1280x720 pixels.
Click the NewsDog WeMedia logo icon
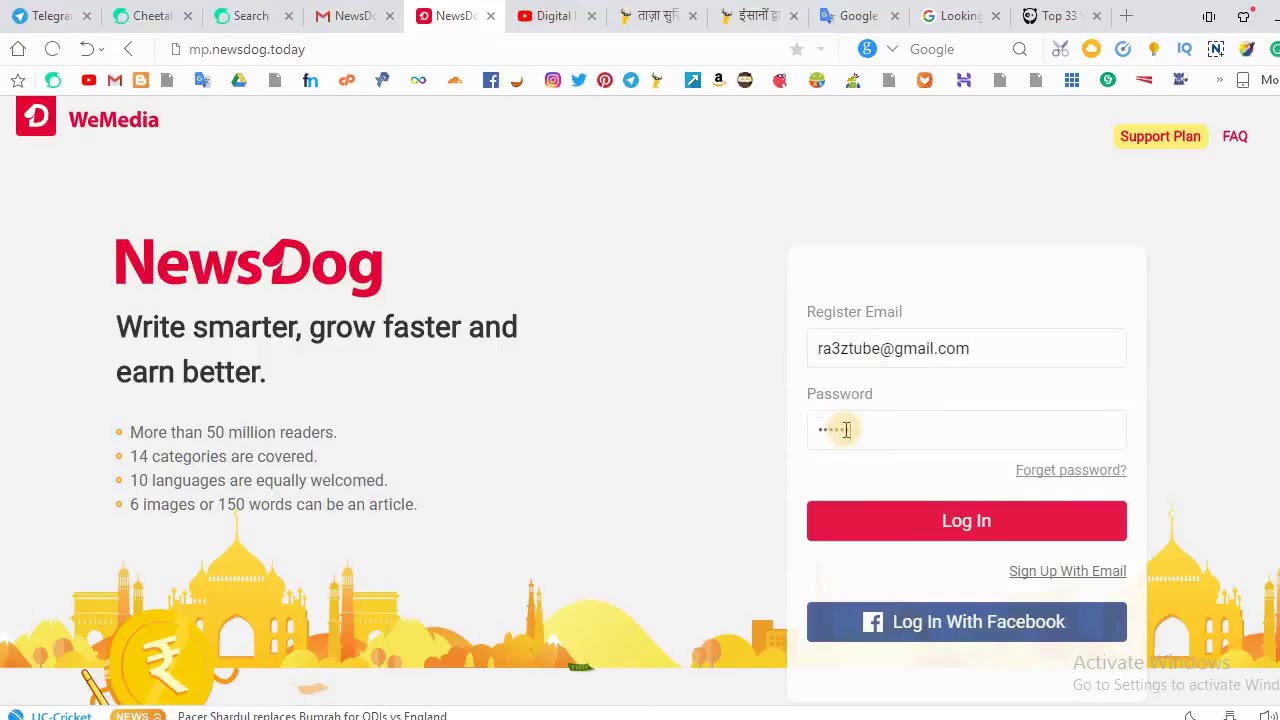(x=36, y=117)
